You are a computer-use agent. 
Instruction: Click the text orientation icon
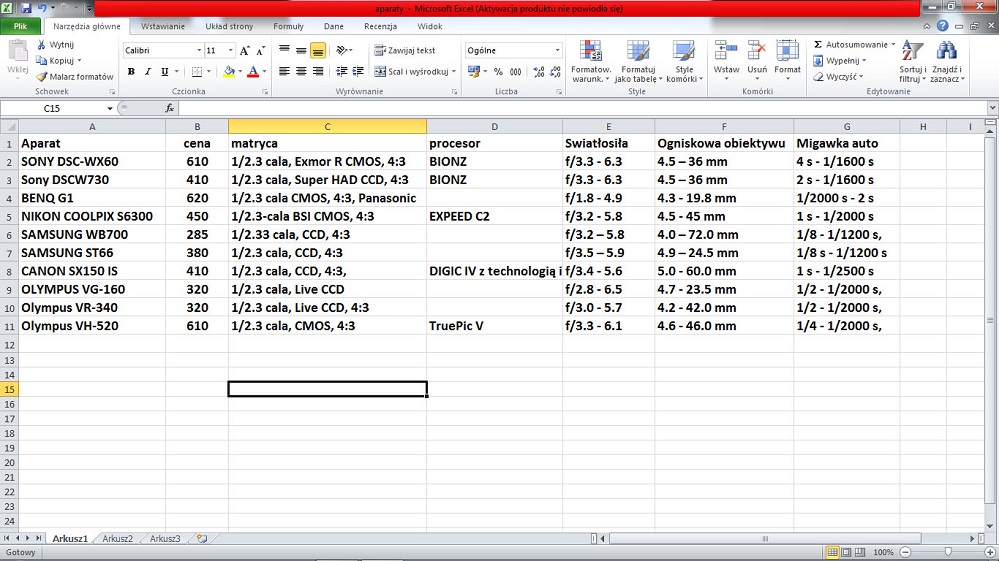point(342,50)
